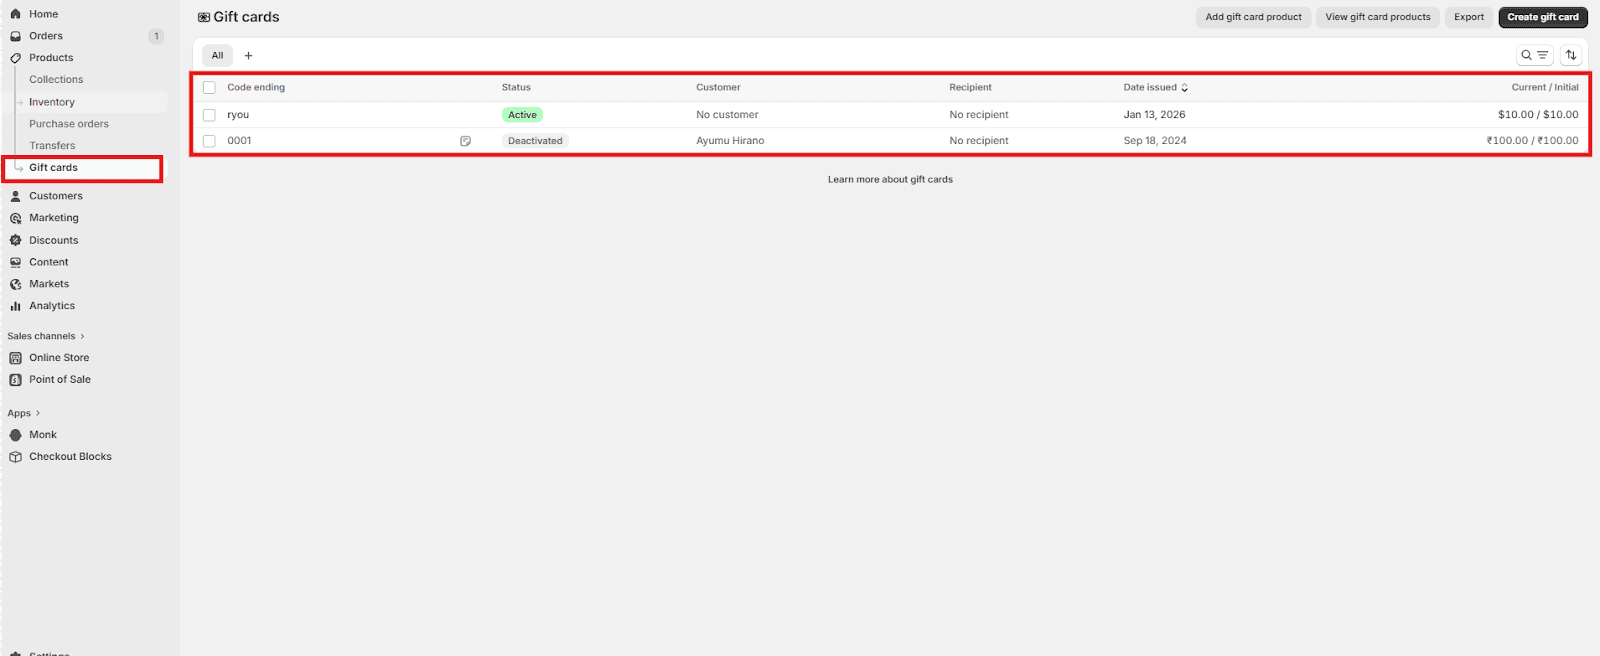Click the note icon on row 0001
The height and width of the screenshot is (656, 1600).
click(x=465, y=141)
